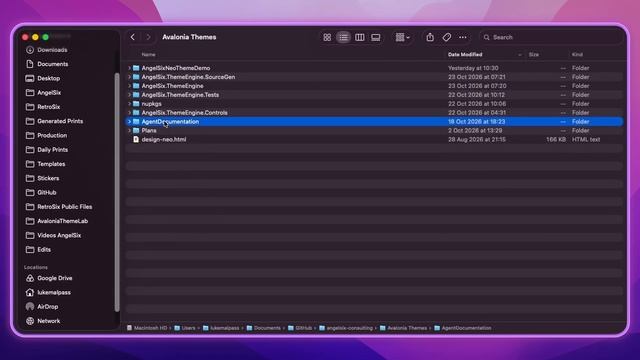Screen dimensions: 640x360
Task: Open Downloads in the sidebar
Action: click(52, 50)
